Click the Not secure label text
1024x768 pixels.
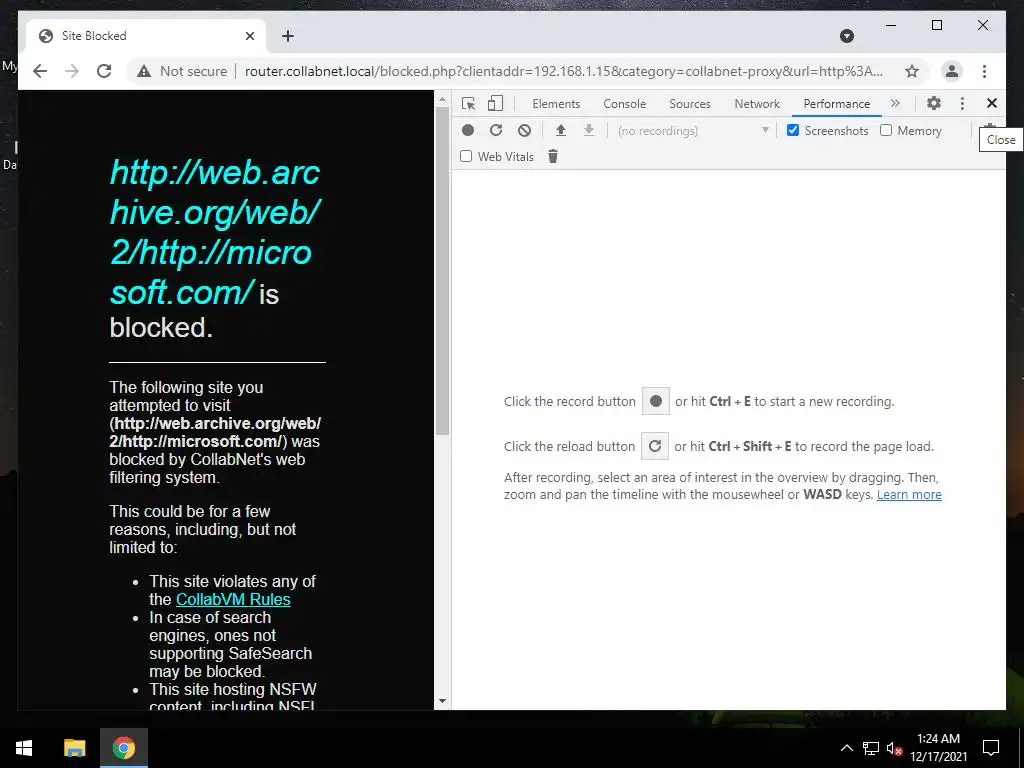(193, 71)
